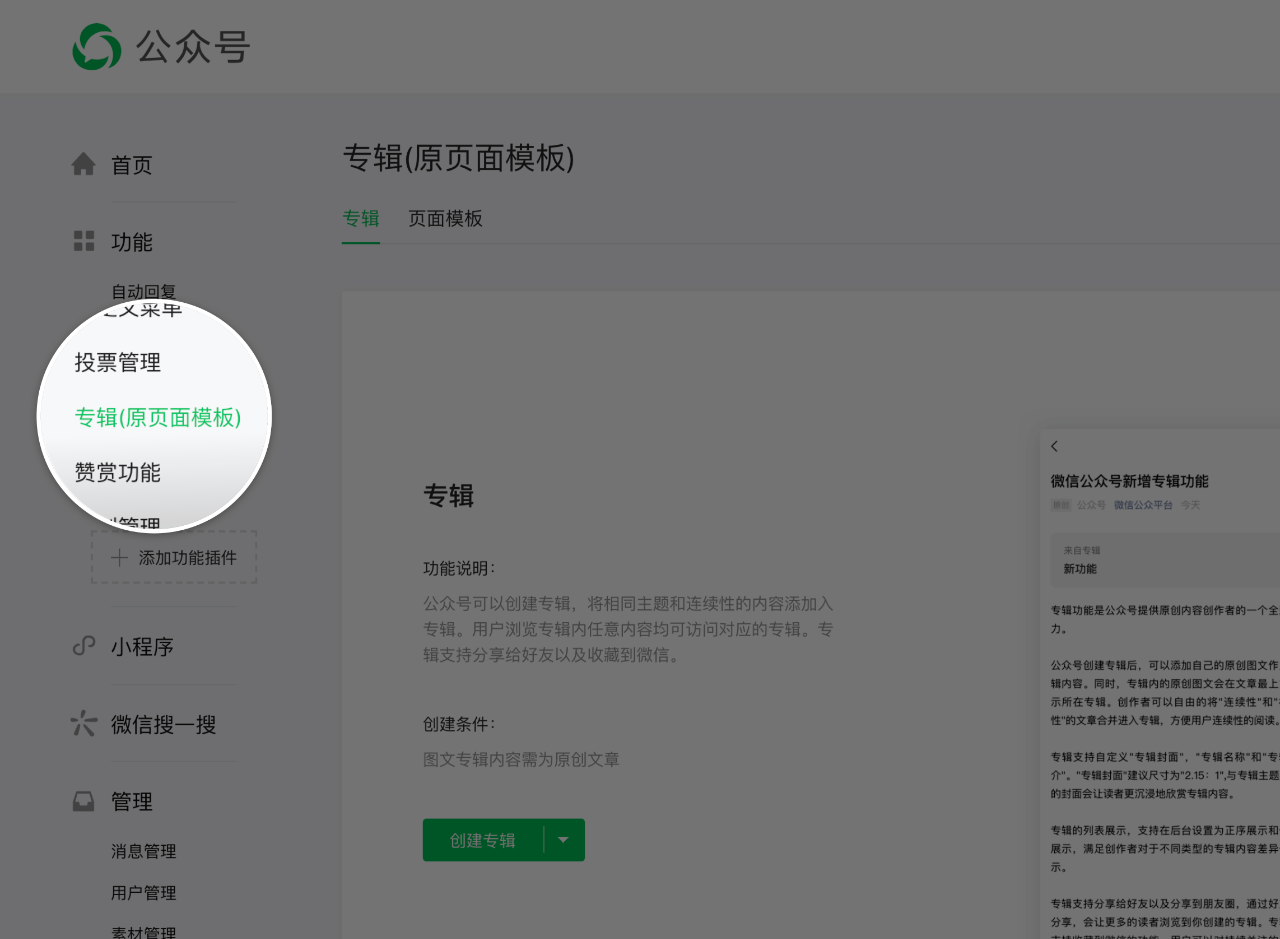
Task: Click the 首页 home icon in the sidebar
Action: (84, 164)
